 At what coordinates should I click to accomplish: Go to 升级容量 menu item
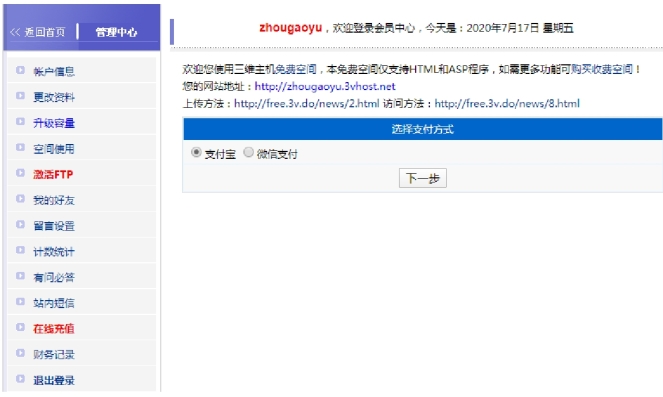click(54, 123)
